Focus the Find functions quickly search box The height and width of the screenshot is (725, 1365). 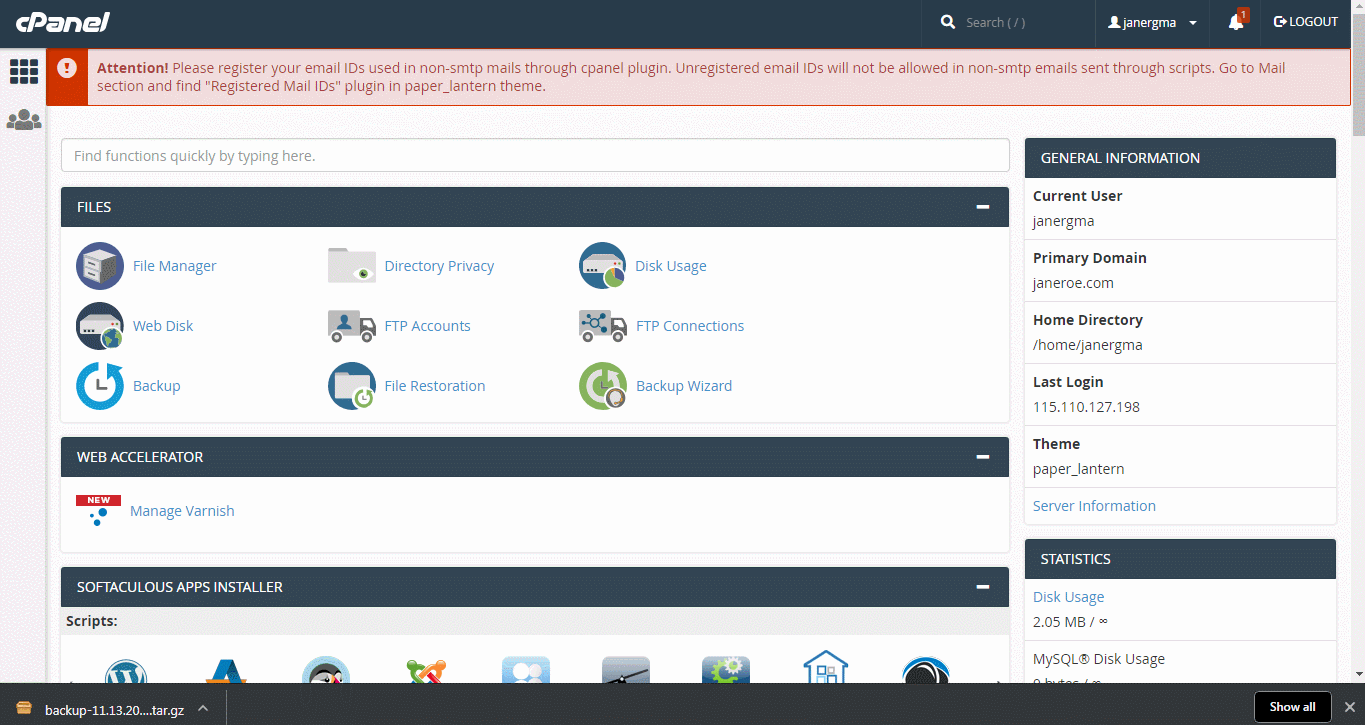[535, 156]
